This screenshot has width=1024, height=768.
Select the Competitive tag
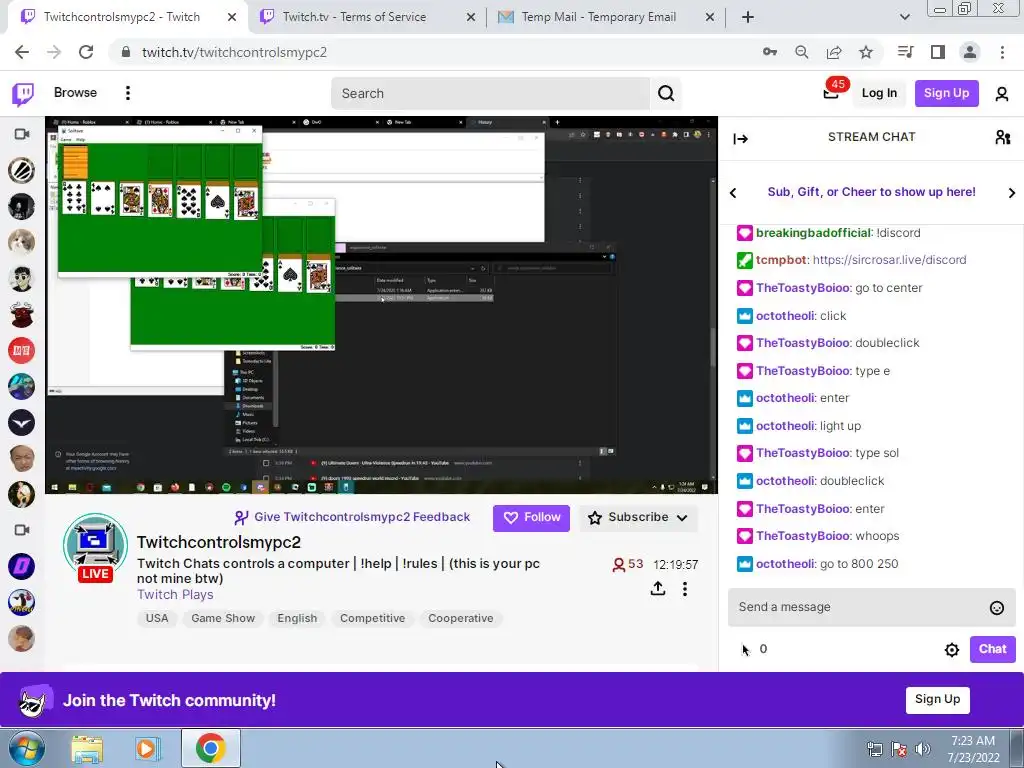click(372, 618)
